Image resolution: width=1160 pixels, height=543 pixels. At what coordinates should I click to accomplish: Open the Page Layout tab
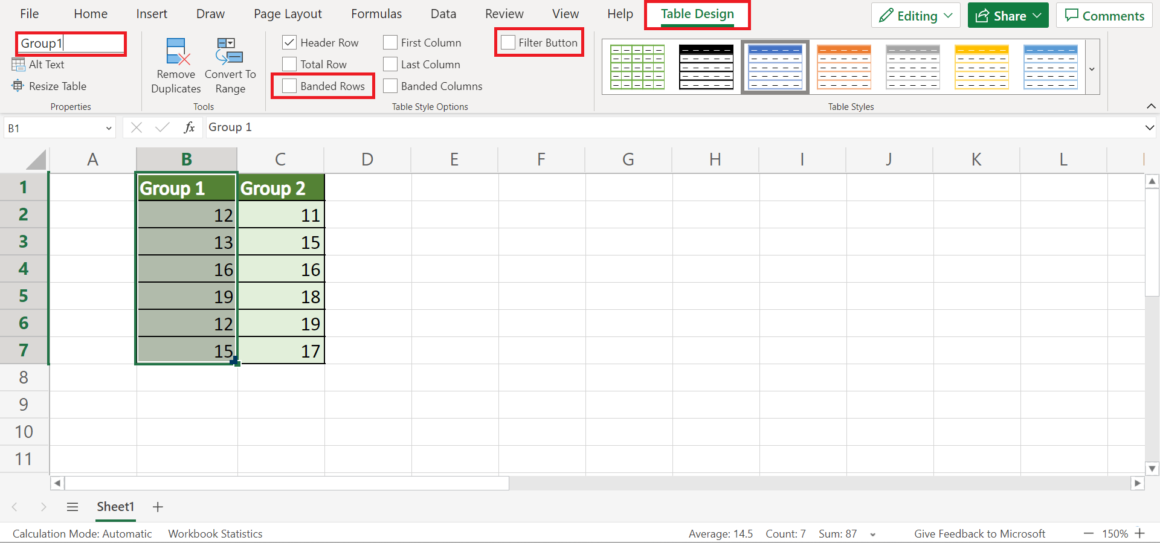[x=288, y=14]
